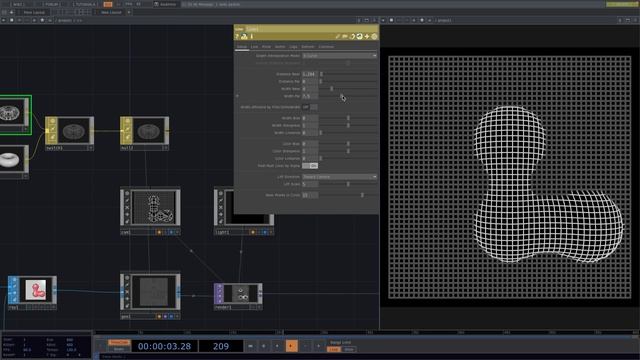Screen dimensions: 640x360
Task: Click second icon in the viewer pane bar
Action: (x=391, y=20)
